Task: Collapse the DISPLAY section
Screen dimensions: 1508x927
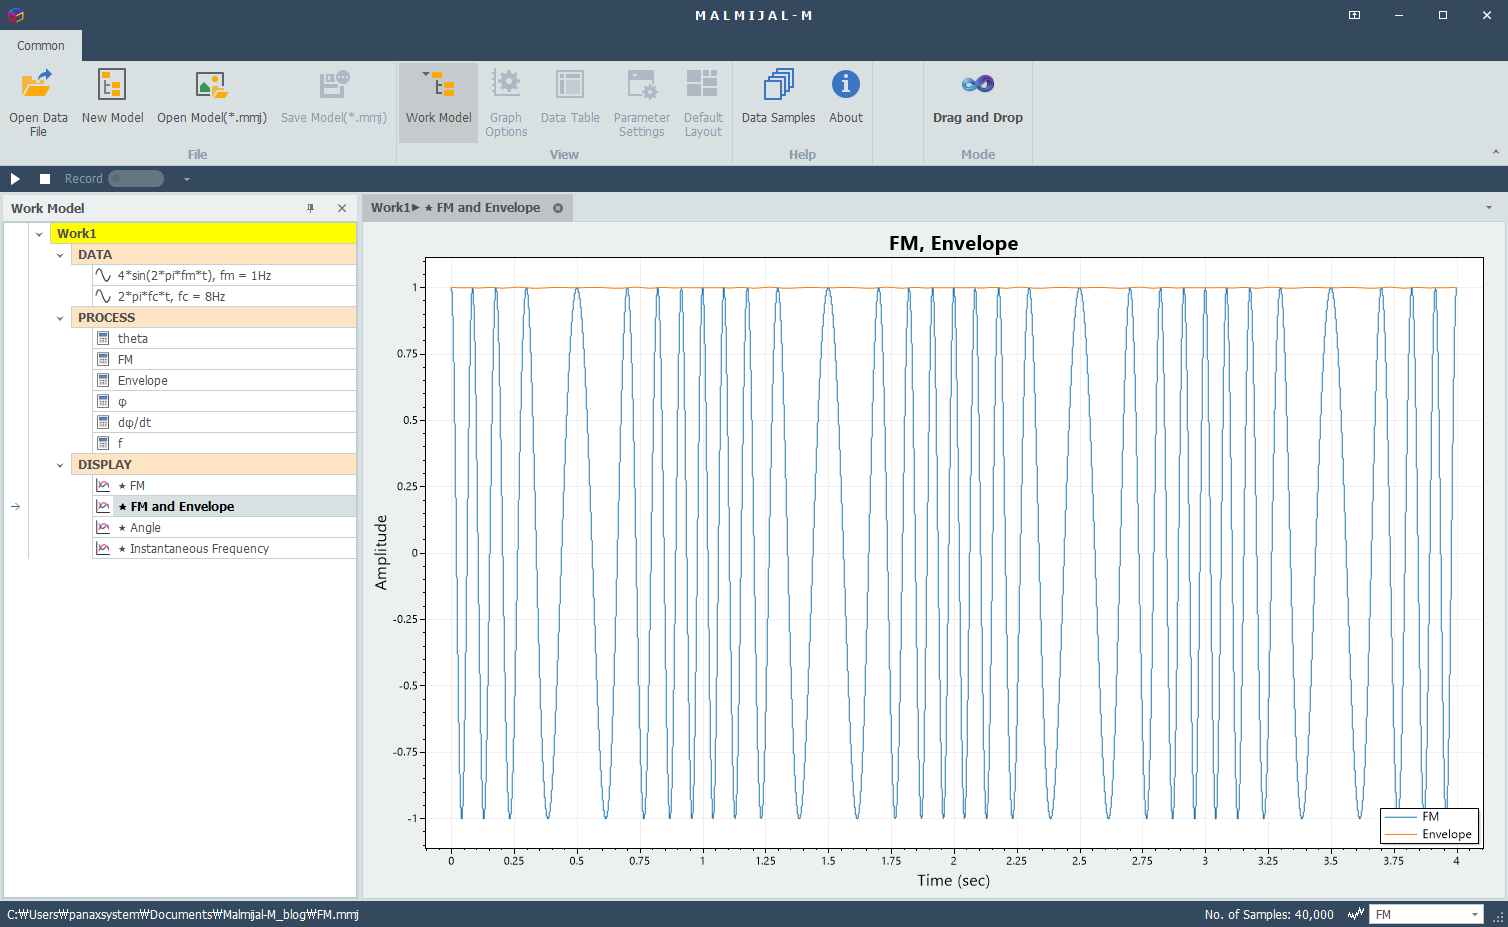Action: (x=60, y=465)
